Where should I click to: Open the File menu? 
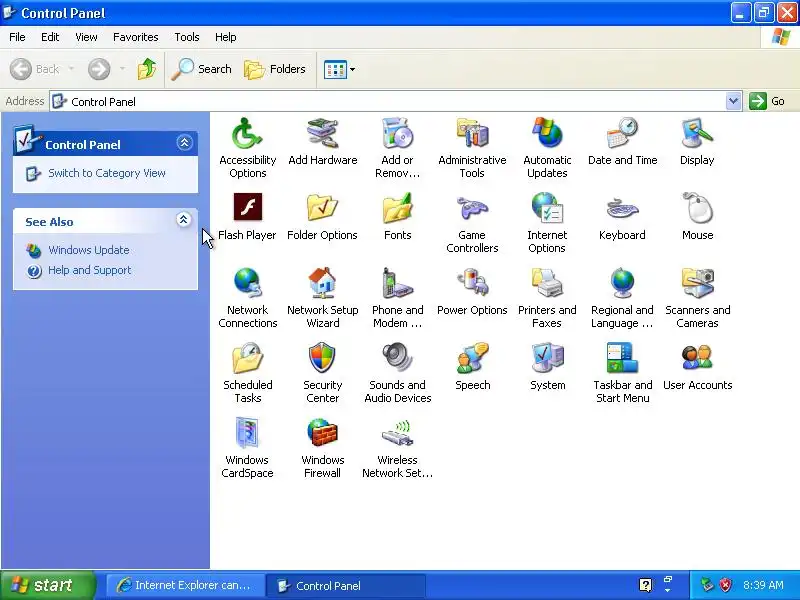(17, 37)
